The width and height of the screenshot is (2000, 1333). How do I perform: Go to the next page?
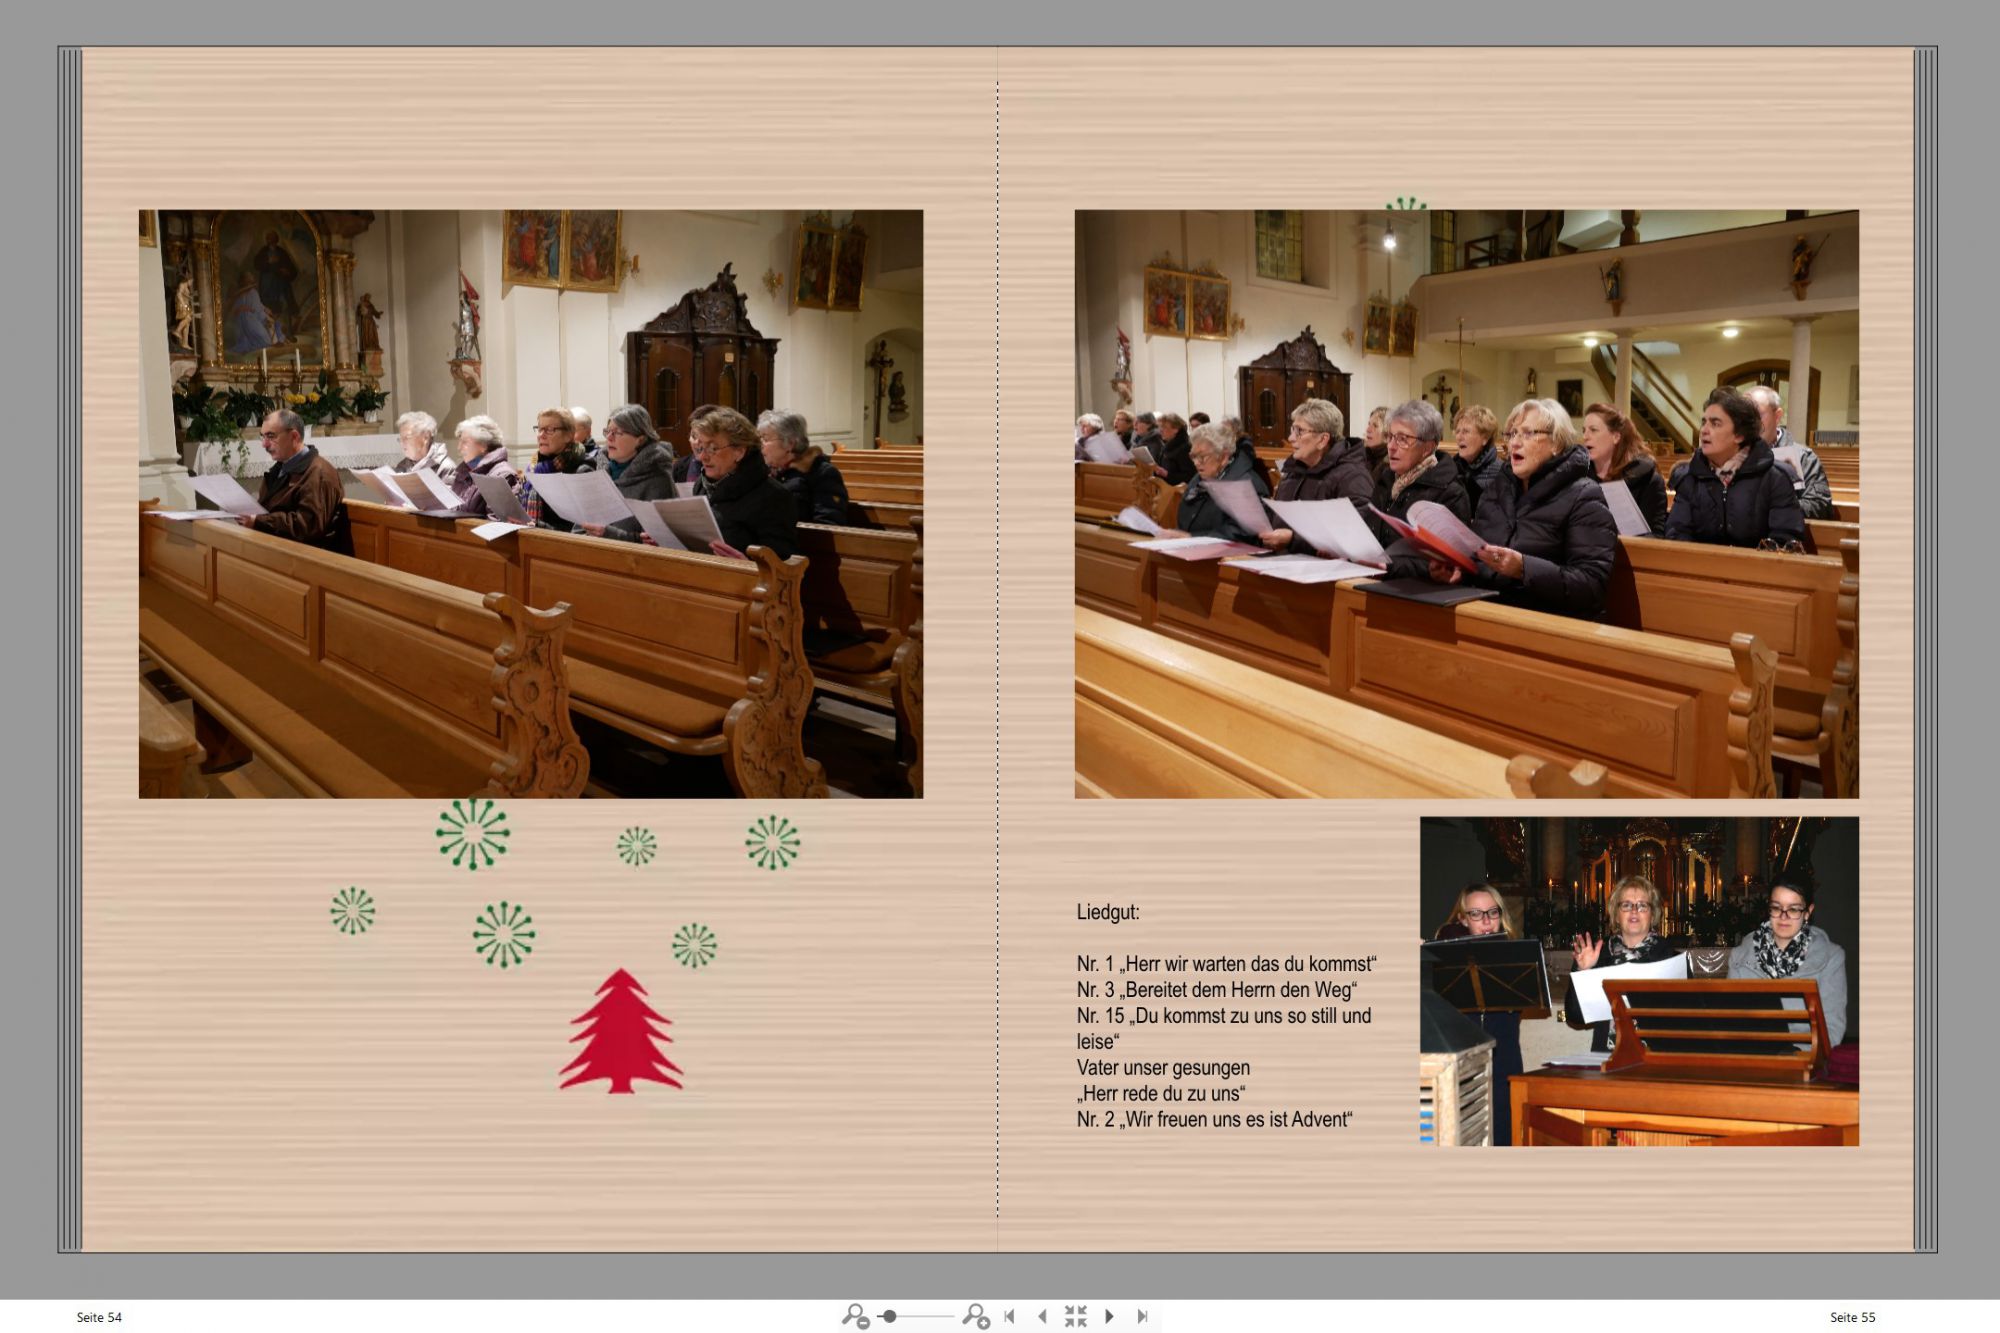1109,1316
